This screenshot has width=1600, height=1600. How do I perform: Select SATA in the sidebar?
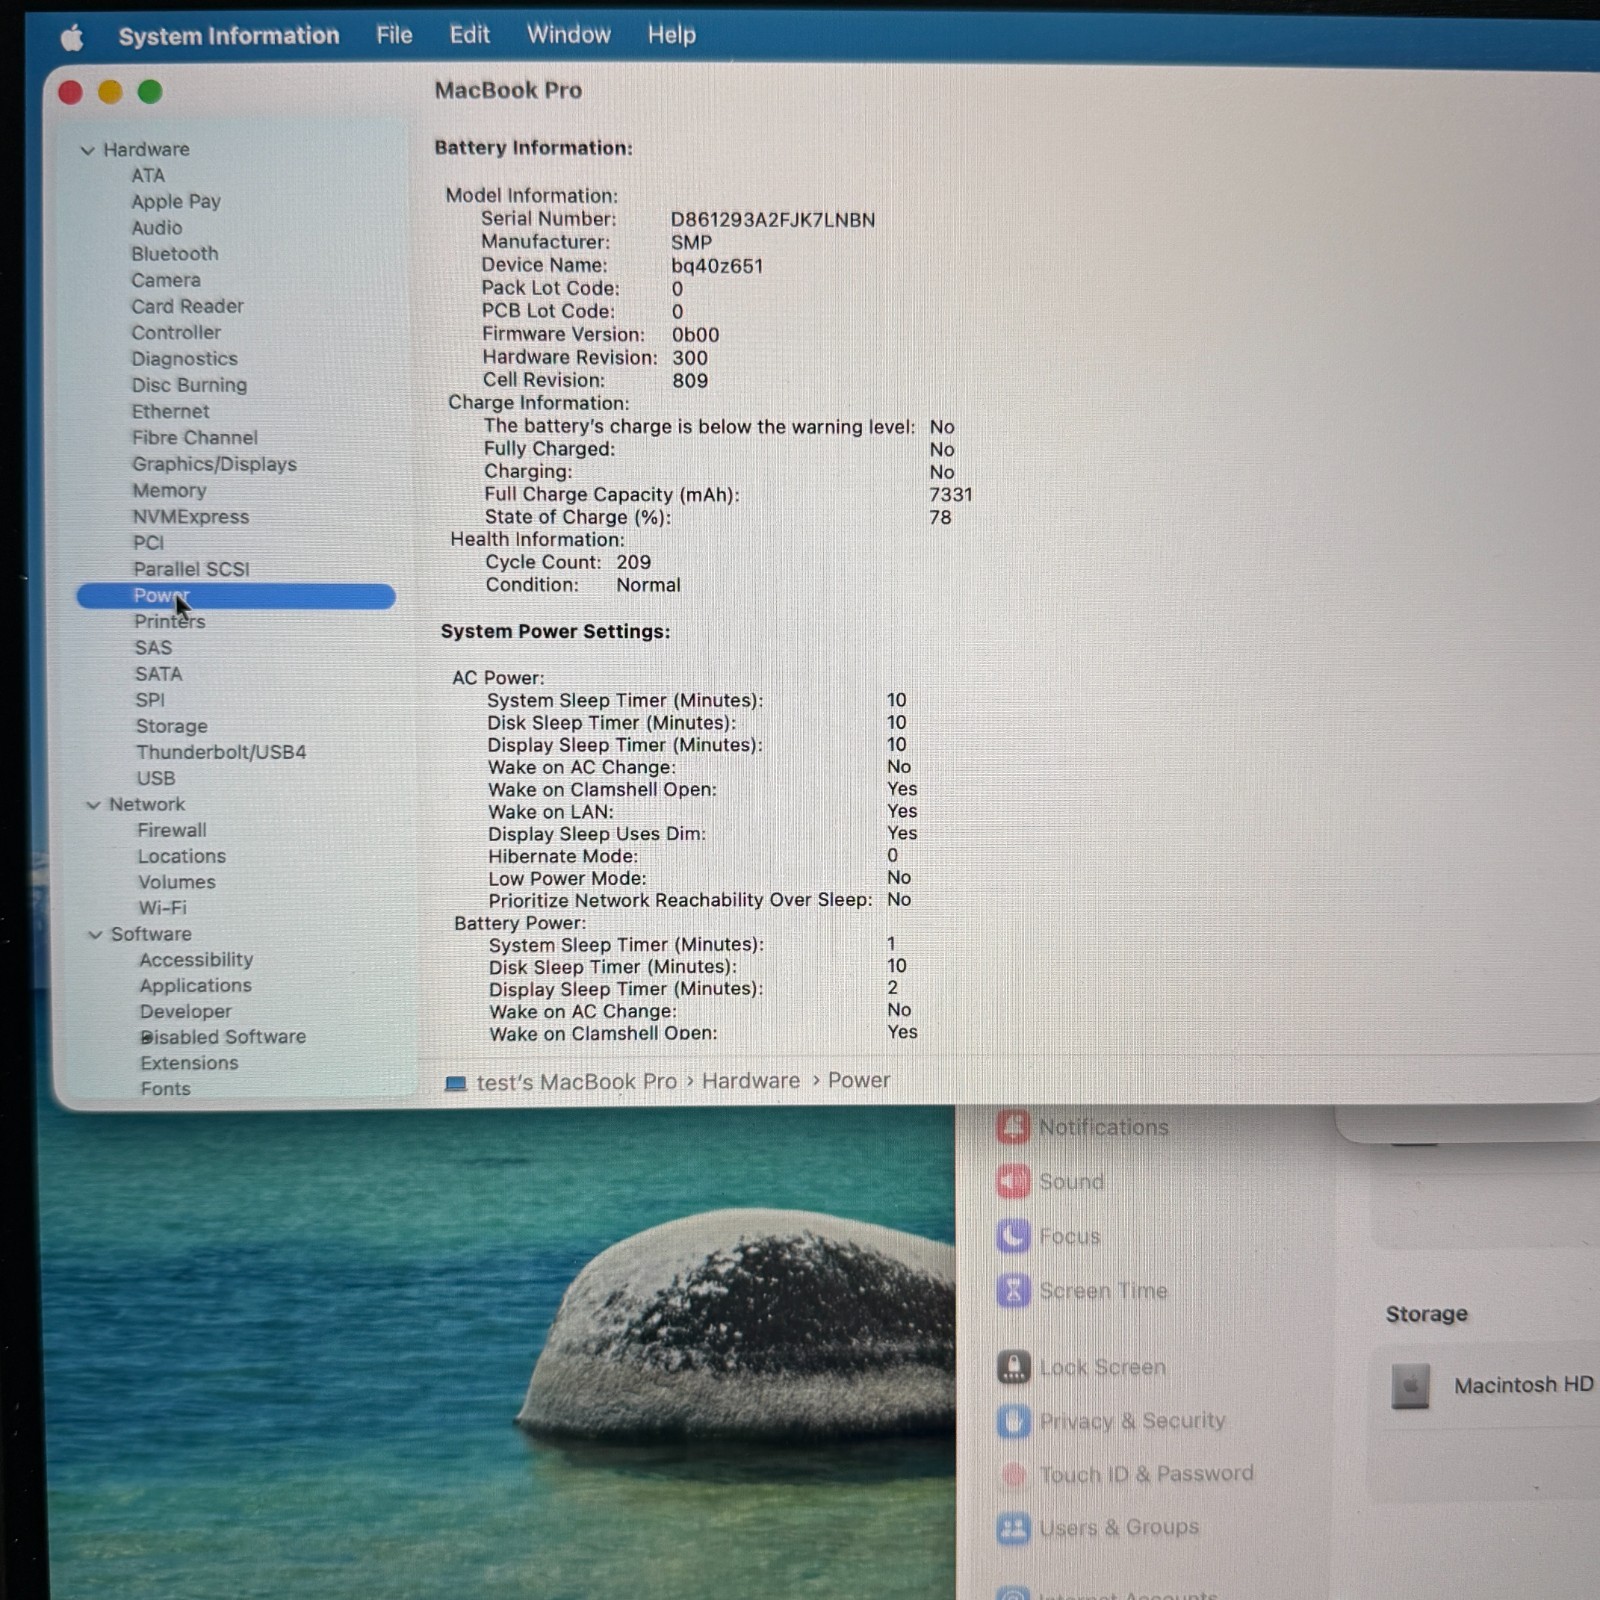tap(159, 674)
